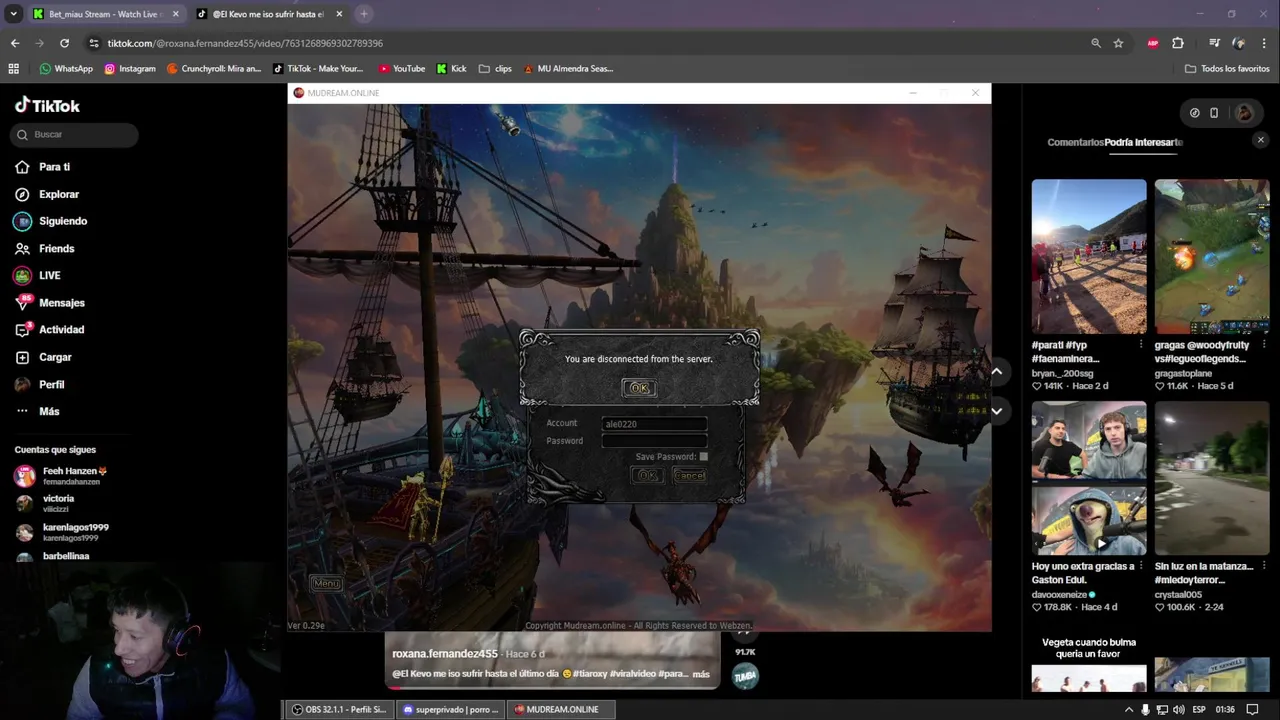Open the ABP extension icon
Screen dimensions: 1280x720
tap(1153, 43)
